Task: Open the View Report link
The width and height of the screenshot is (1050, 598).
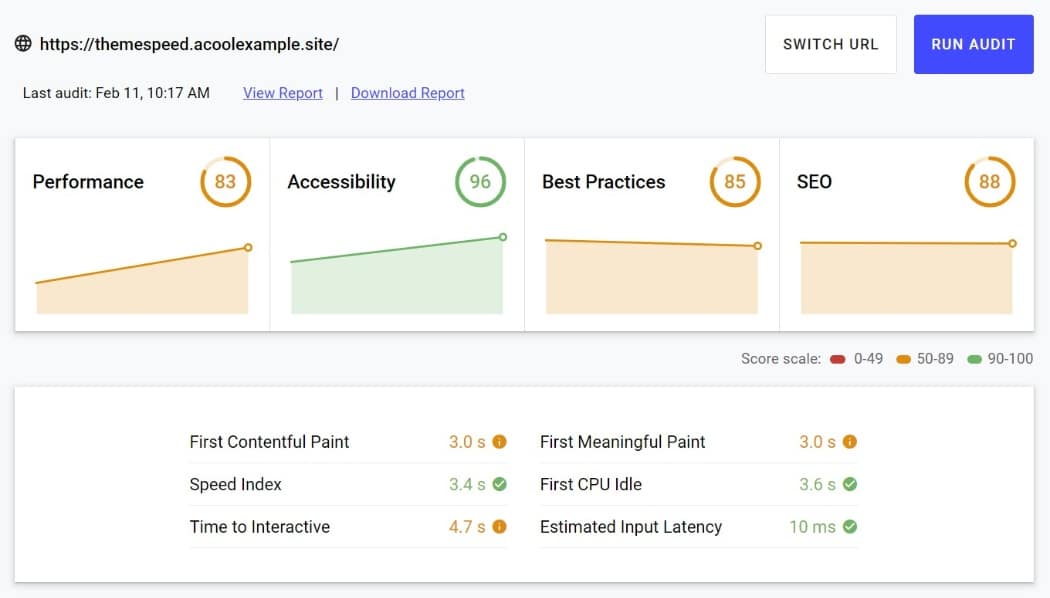Action: [283, 93]
